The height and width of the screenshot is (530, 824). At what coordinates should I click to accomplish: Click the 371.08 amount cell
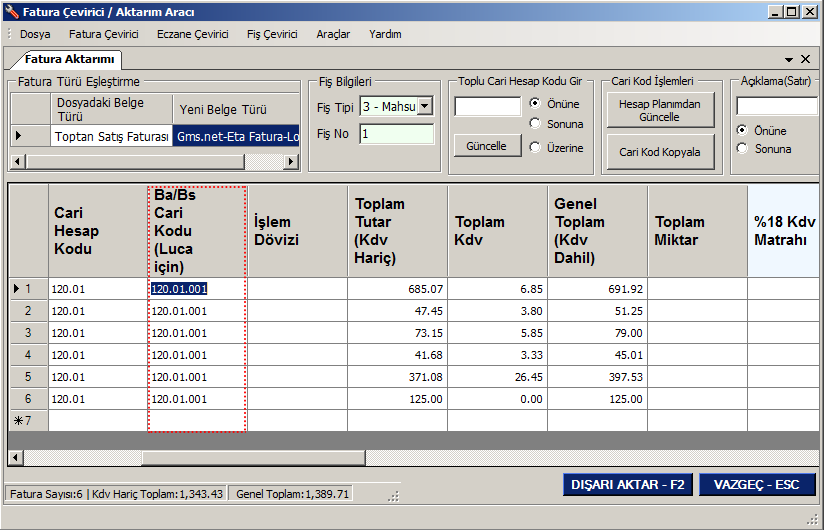tap(397, 377)
